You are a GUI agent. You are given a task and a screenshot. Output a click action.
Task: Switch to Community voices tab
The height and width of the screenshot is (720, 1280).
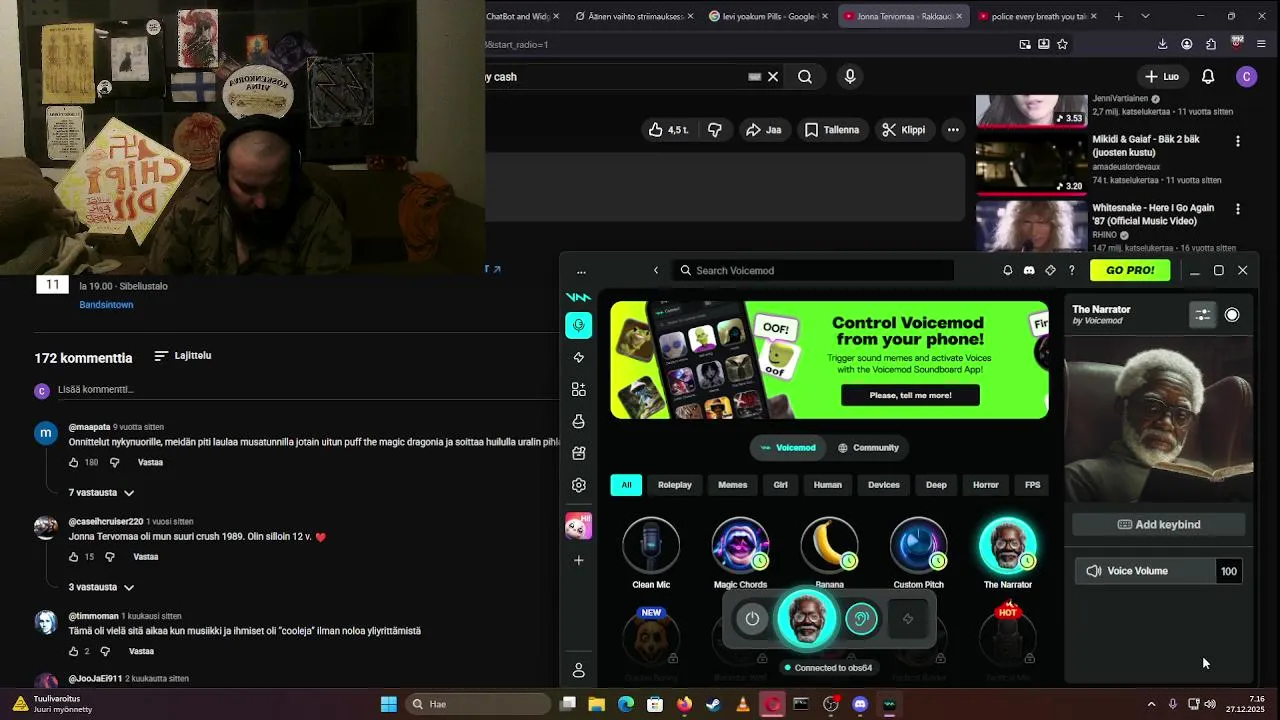pos(868,448)
